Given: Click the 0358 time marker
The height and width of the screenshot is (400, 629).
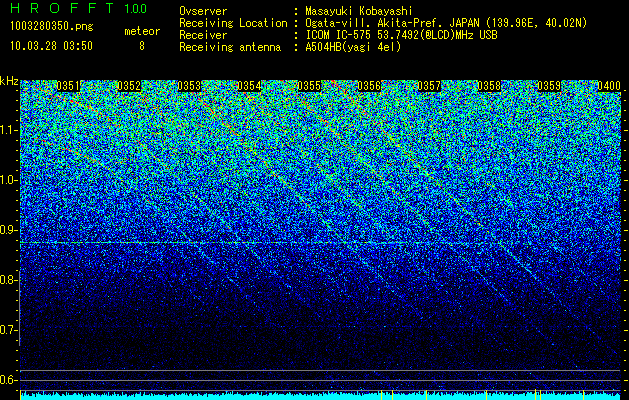Looking at the screenshot, I should click(x=489, y=86).
